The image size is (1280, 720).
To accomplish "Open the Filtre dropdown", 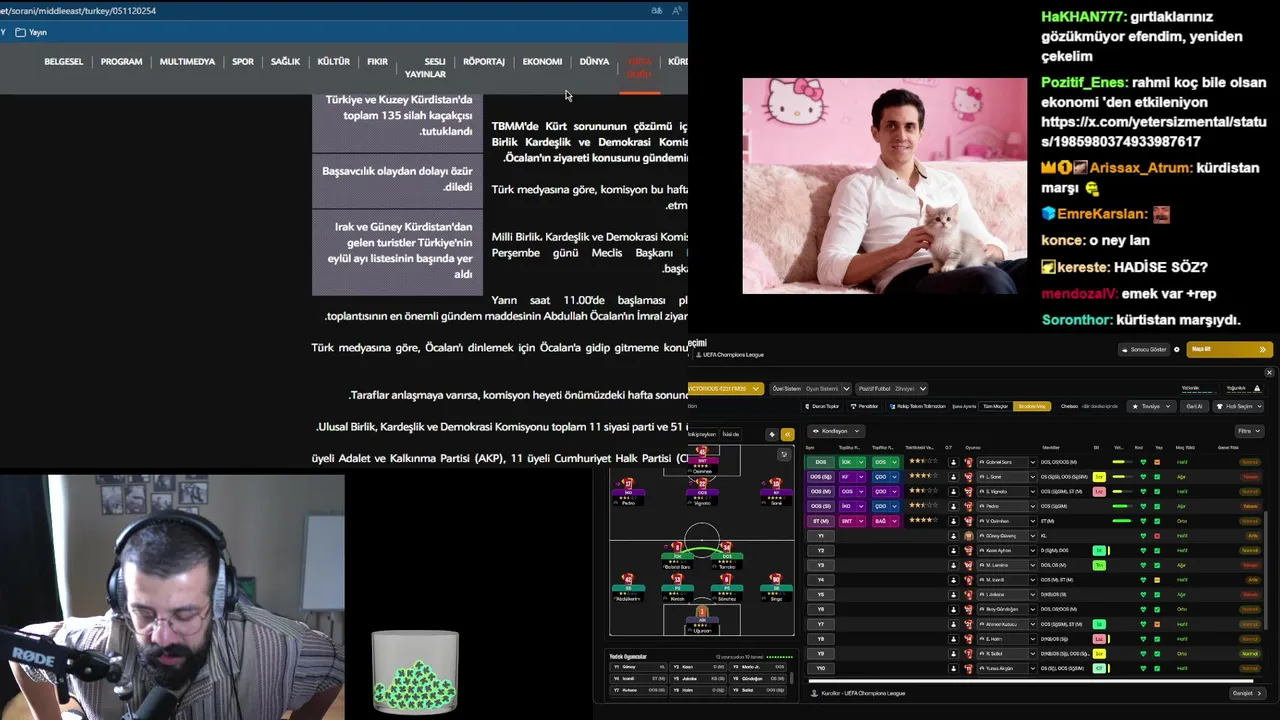I will 1250,431.
